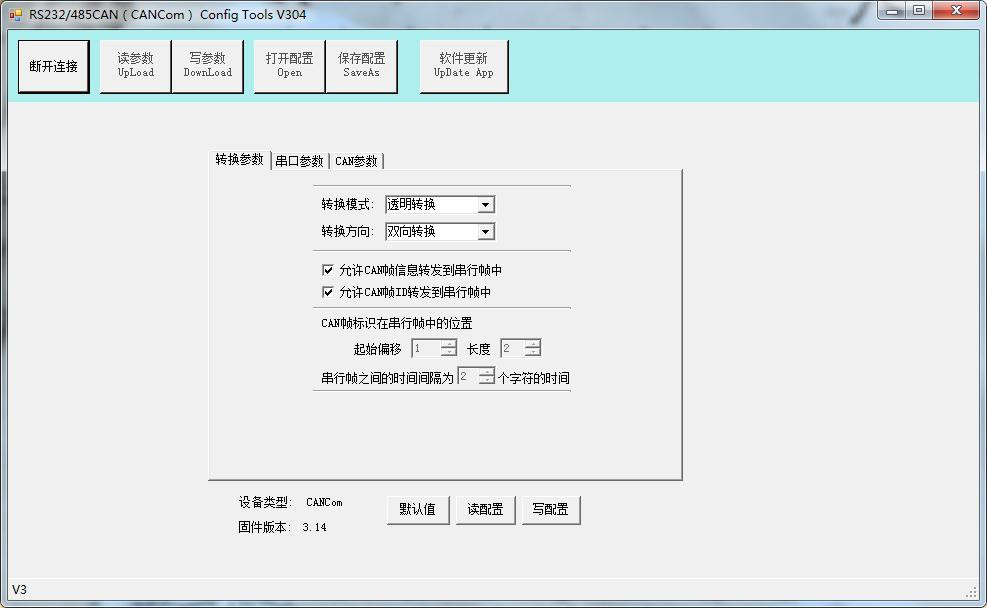The width and height of the screenshot is (987, 608).
Task: Click the 默认值 default values button
Action: [x=418, y=509]
